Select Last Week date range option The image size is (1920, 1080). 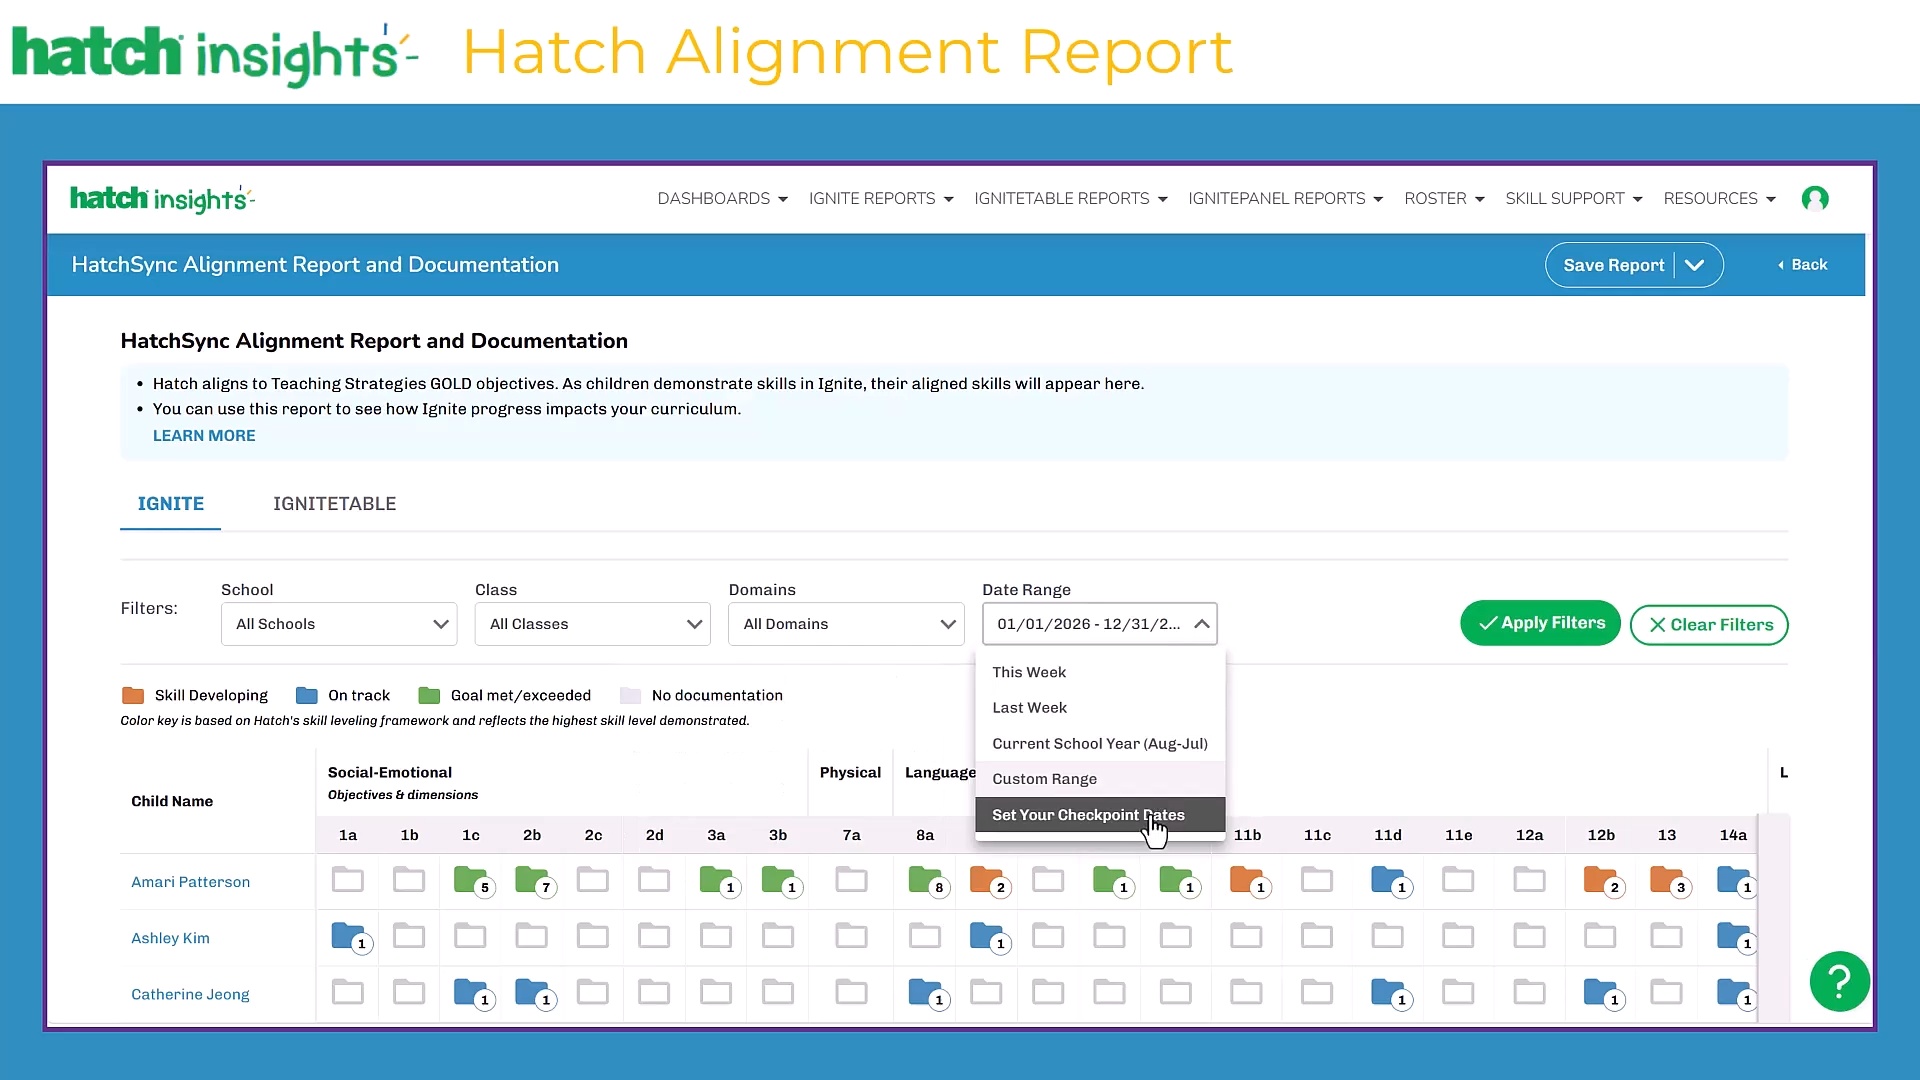point(1100,708)
